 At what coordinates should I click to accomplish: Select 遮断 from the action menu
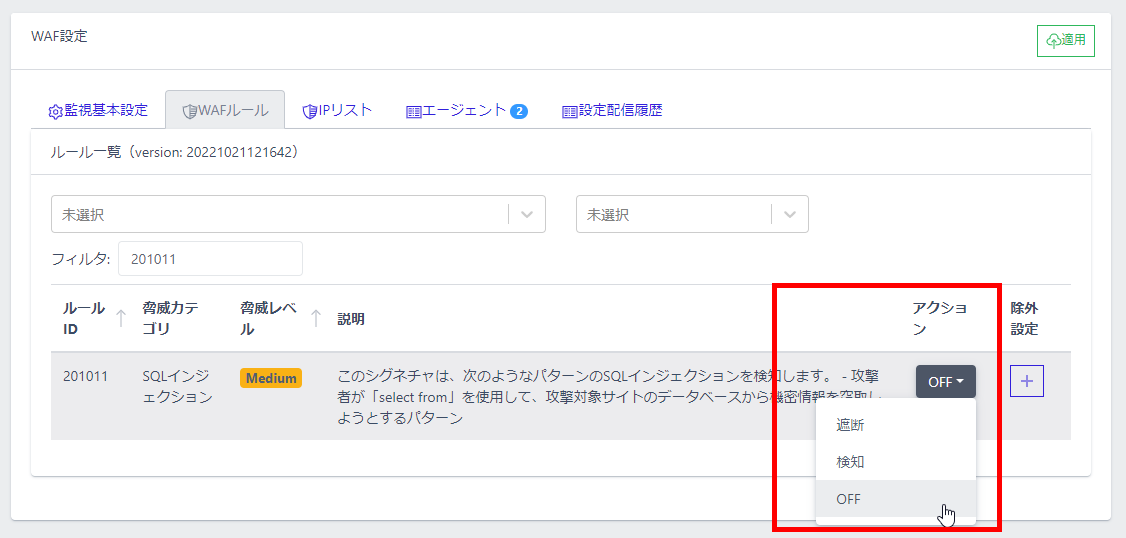pos(850,425)
